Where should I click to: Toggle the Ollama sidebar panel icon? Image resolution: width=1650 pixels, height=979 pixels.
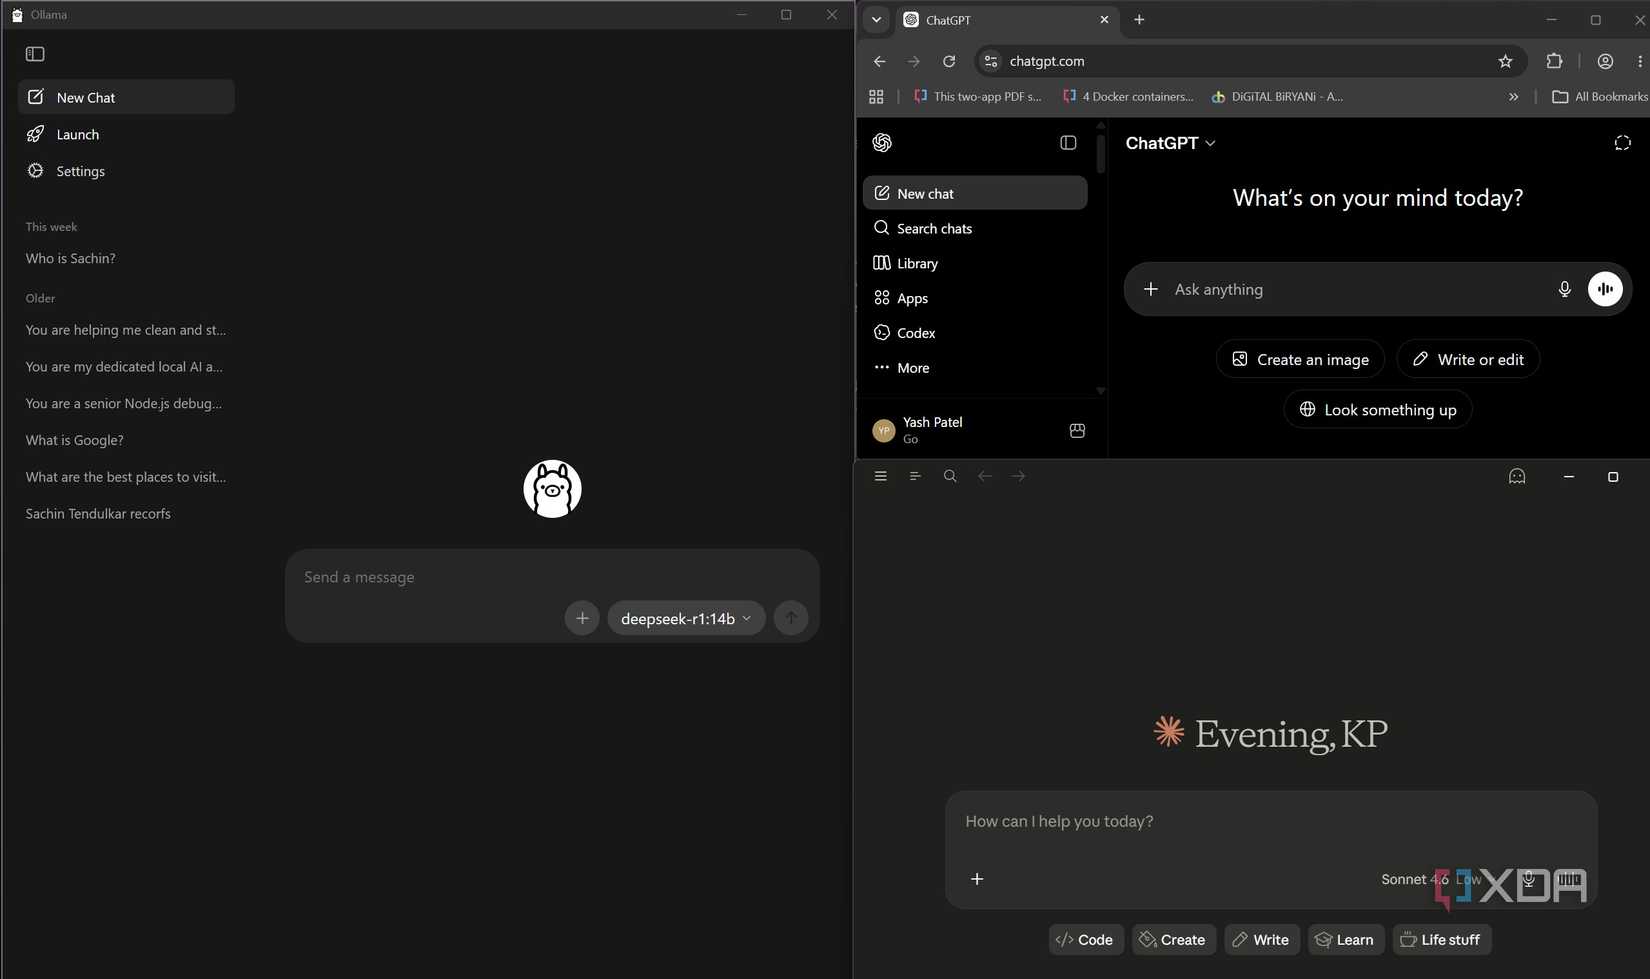pos(35,54)
